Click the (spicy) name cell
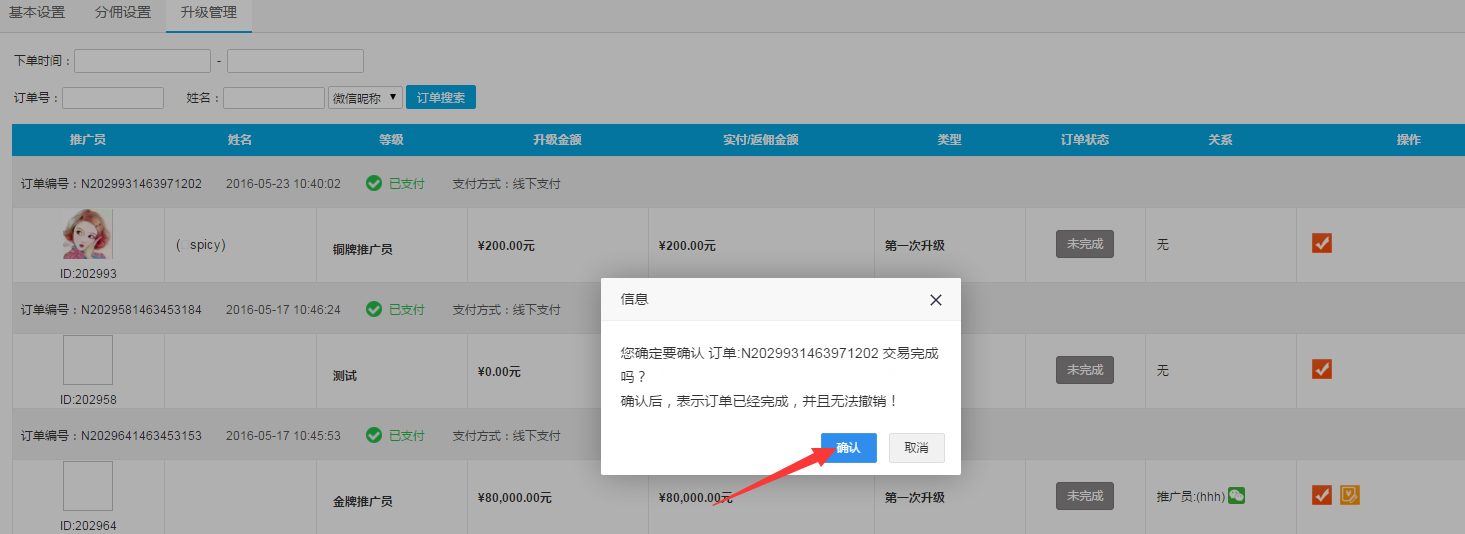The height and width of the screenshot is (534, 1465). [201, 244]
